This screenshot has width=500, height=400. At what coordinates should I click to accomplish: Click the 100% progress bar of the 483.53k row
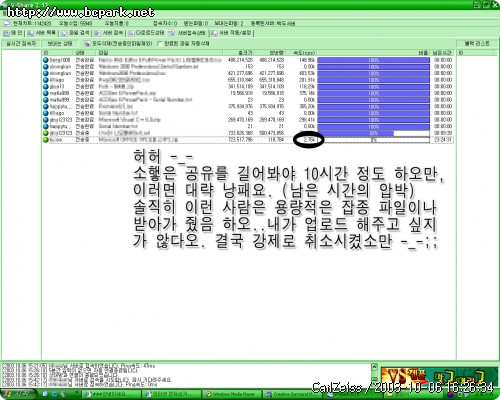point(373,73)
